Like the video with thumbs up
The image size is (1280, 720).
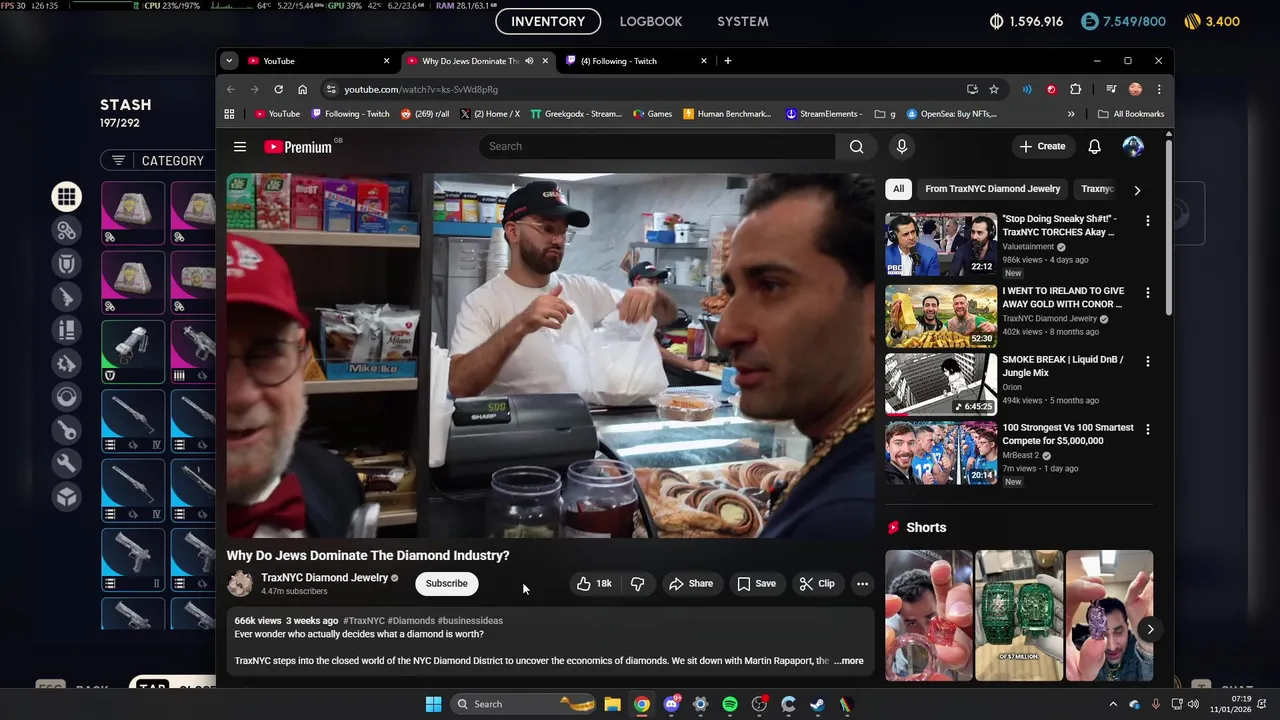593,583
